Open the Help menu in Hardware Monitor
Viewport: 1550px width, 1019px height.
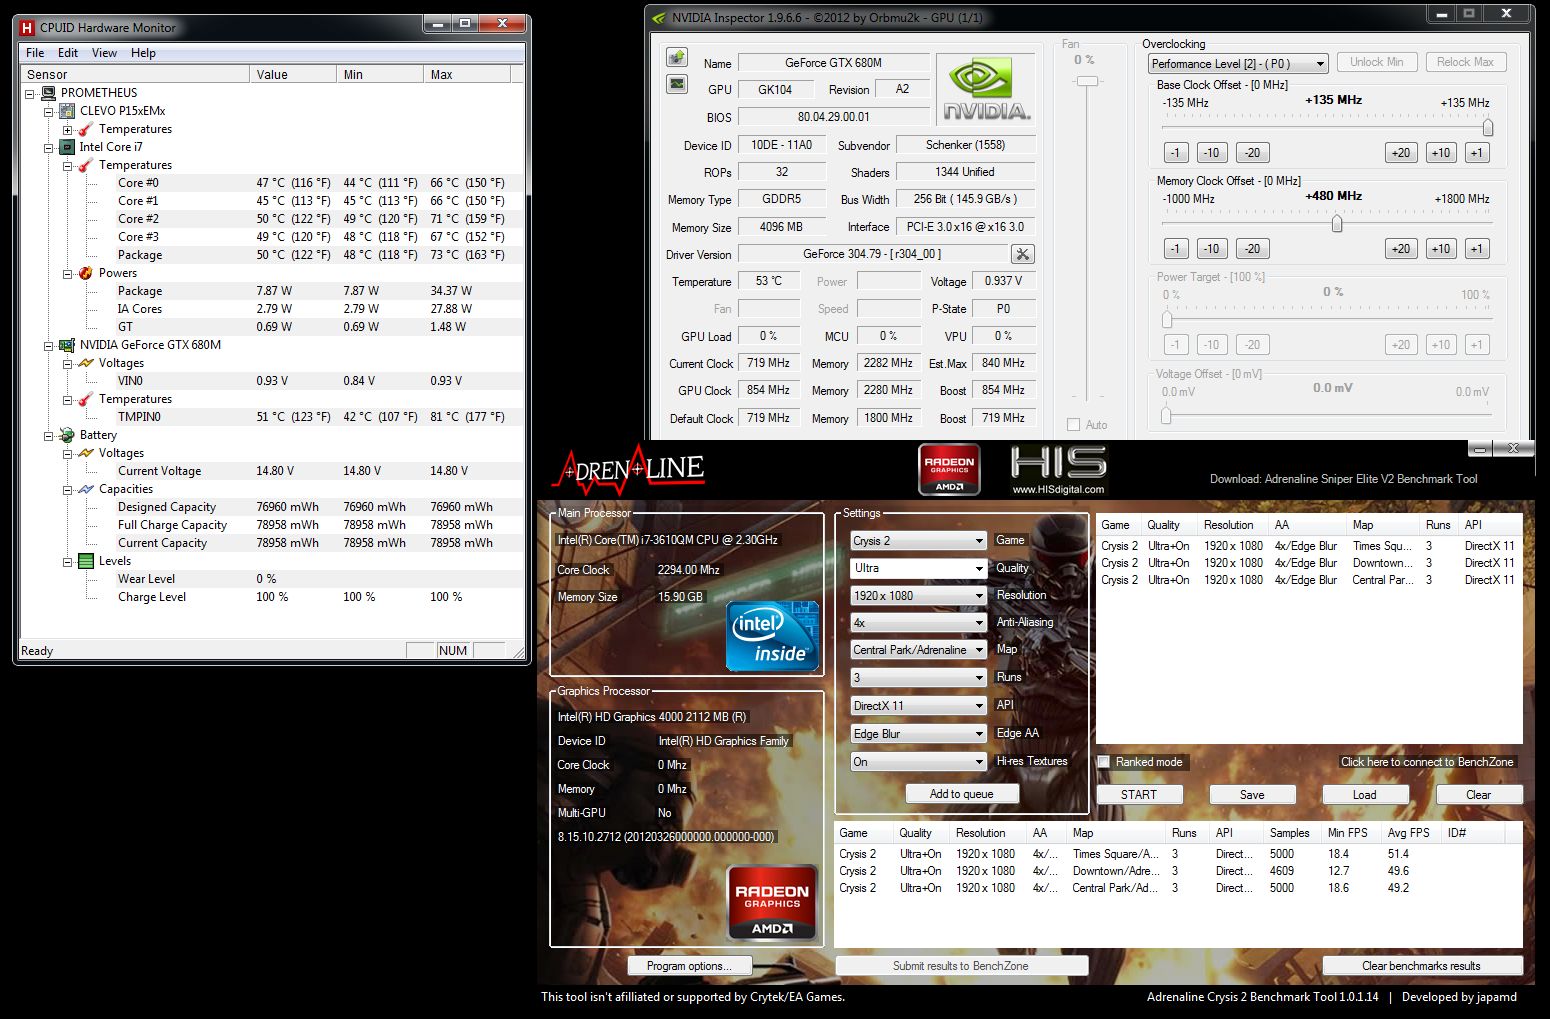point(143,53)
